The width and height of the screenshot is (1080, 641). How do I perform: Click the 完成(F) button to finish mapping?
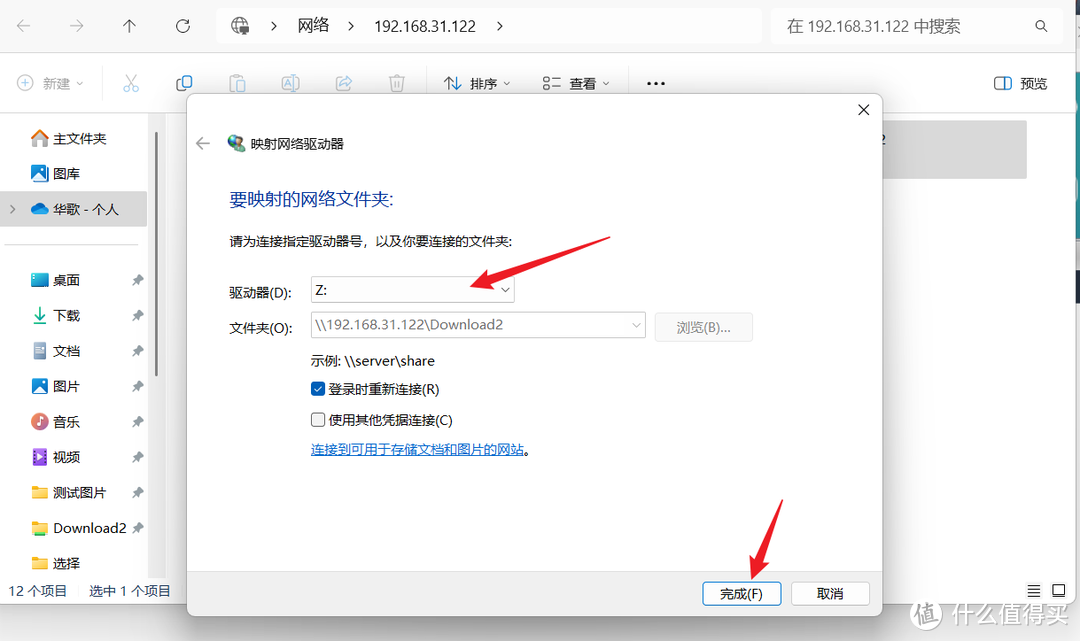tap(741, 593)
